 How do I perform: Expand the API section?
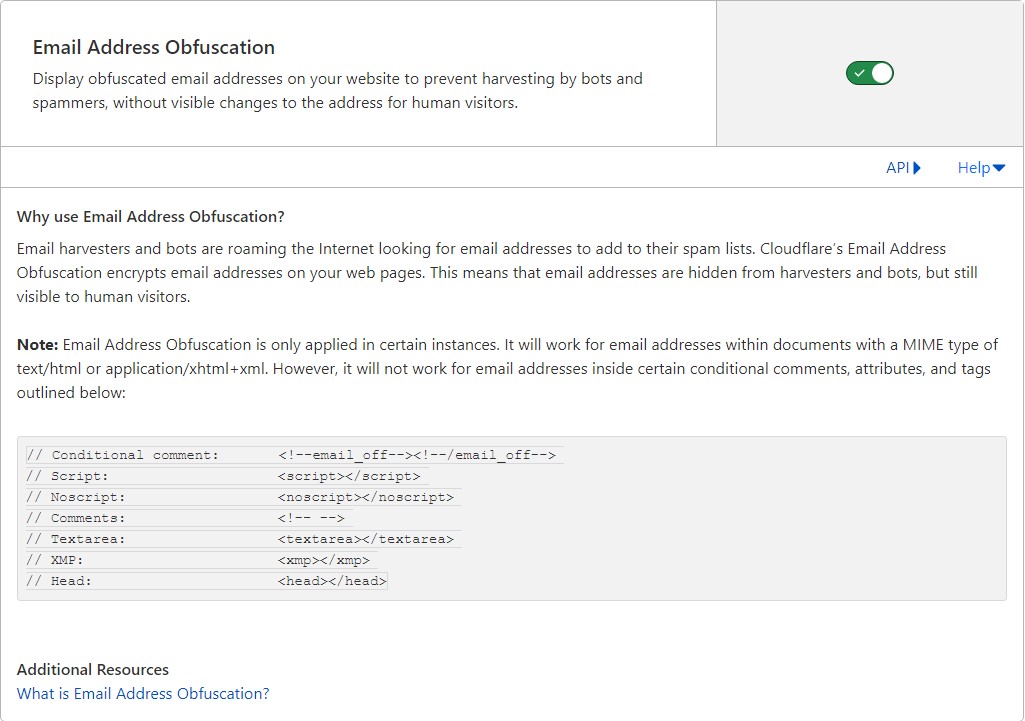click(903, 168)
